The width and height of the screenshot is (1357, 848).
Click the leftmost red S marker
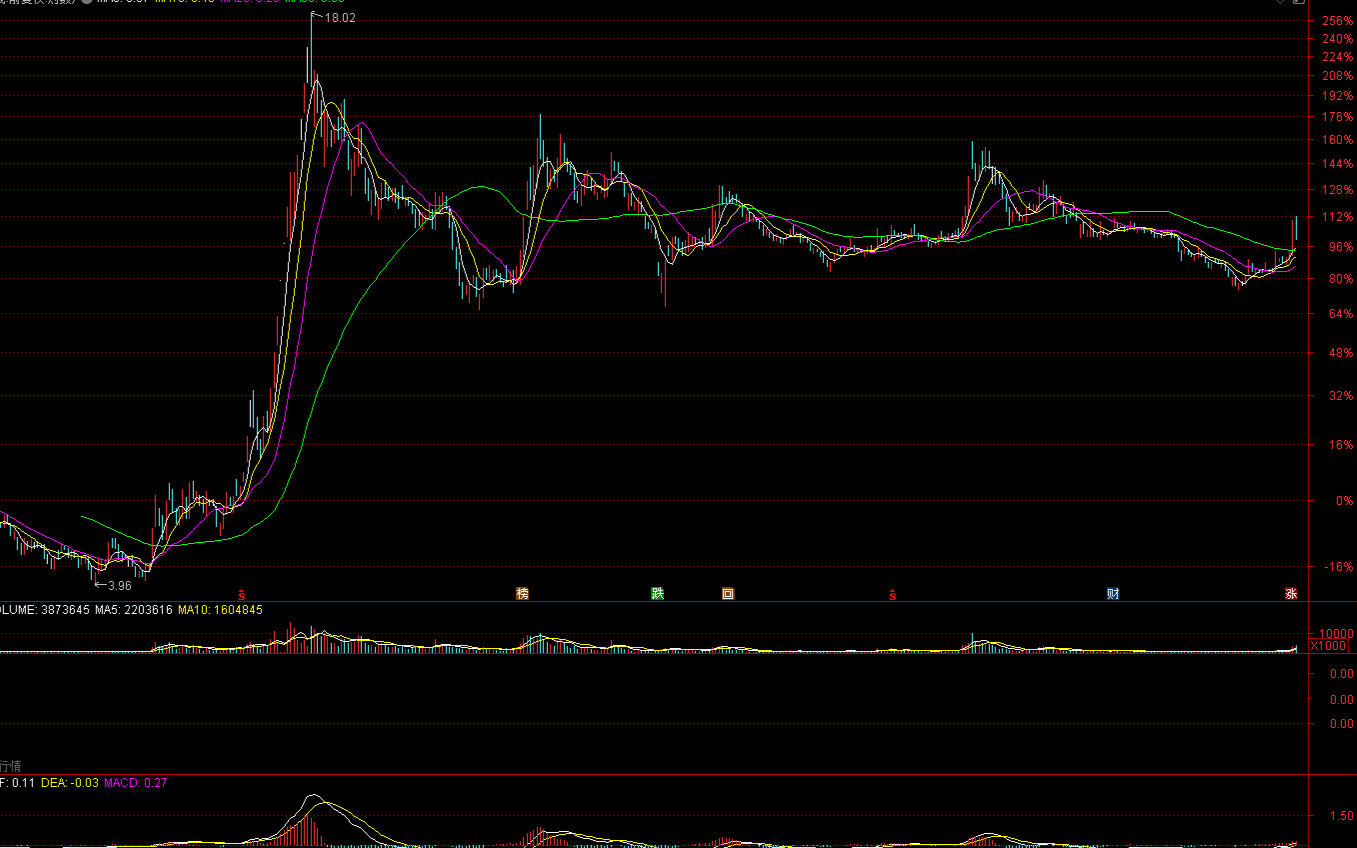(x=241, y=595)
